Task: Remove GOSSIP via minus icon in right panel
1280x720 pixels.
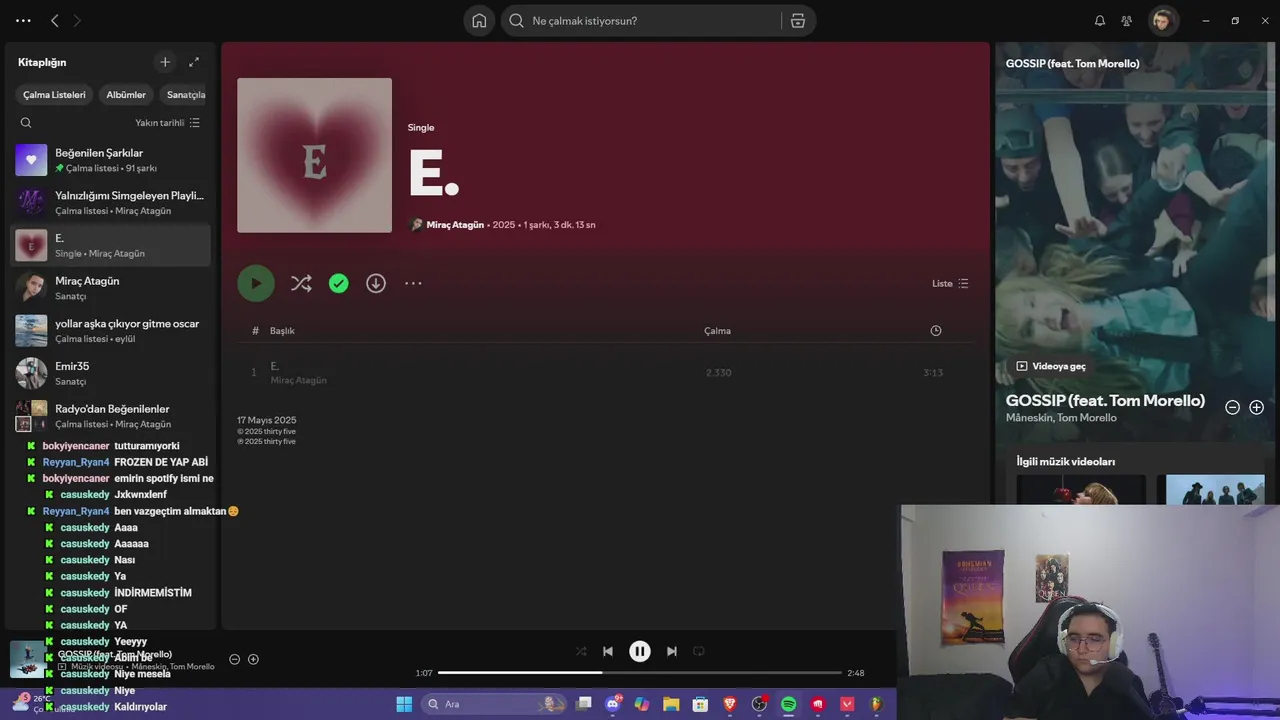Action: tap(1233, 407)
